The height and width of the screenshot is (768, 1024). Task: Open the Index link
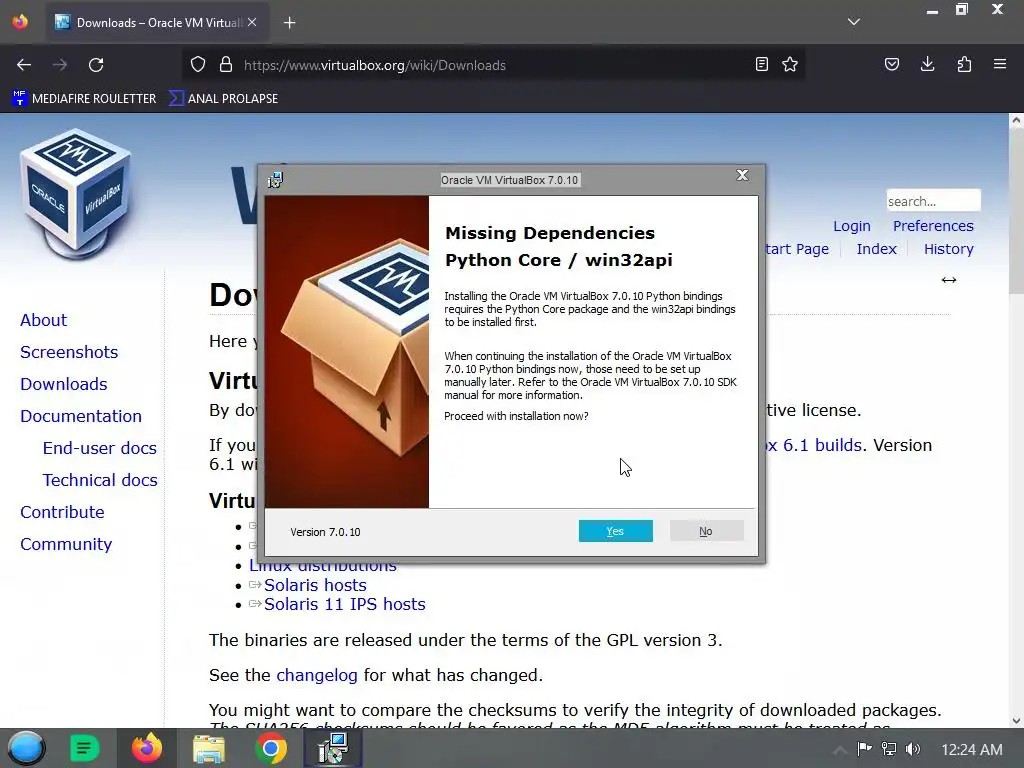pyautogui.click(x=876, y=249)
